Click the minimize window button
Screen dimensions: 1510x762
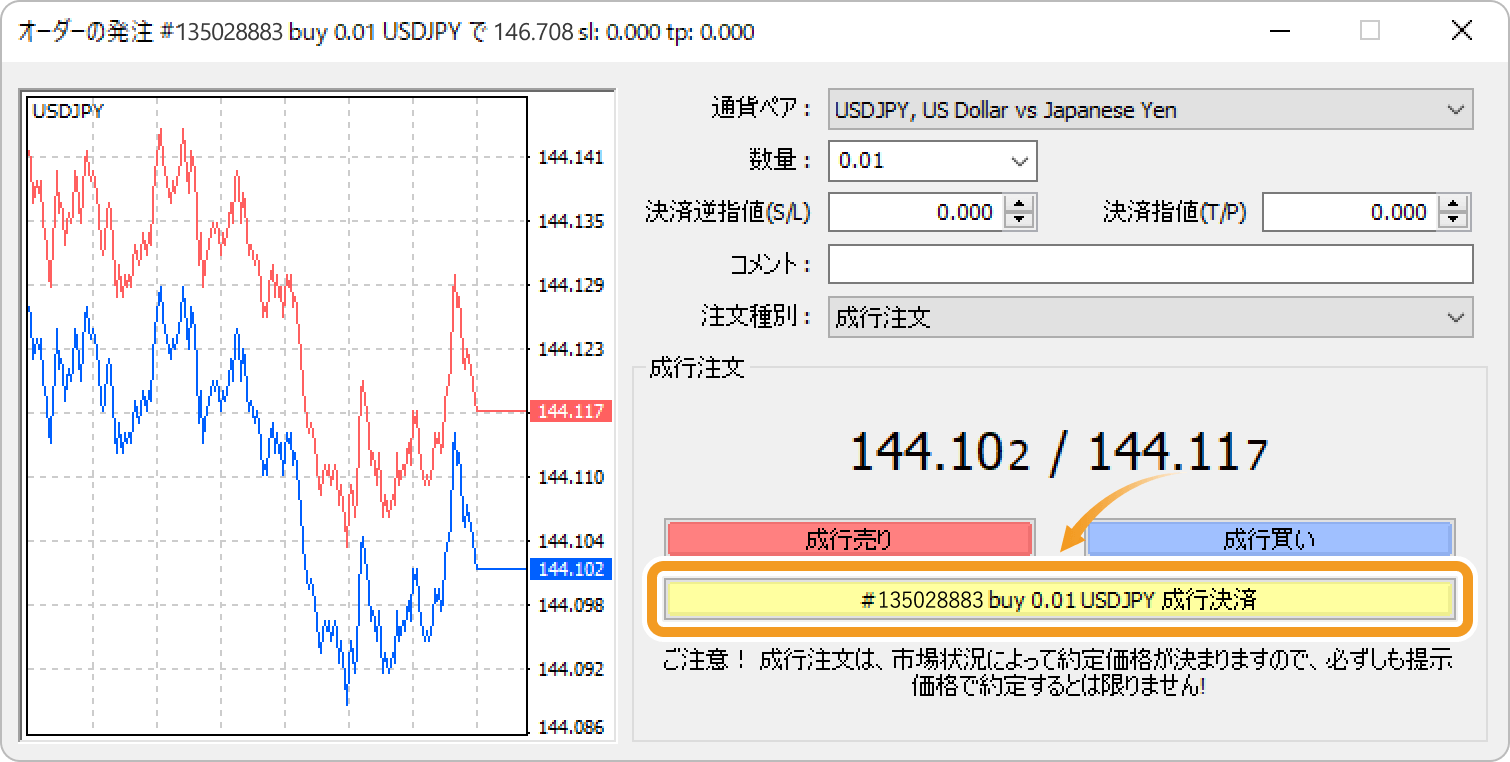tap(1278, 31)
